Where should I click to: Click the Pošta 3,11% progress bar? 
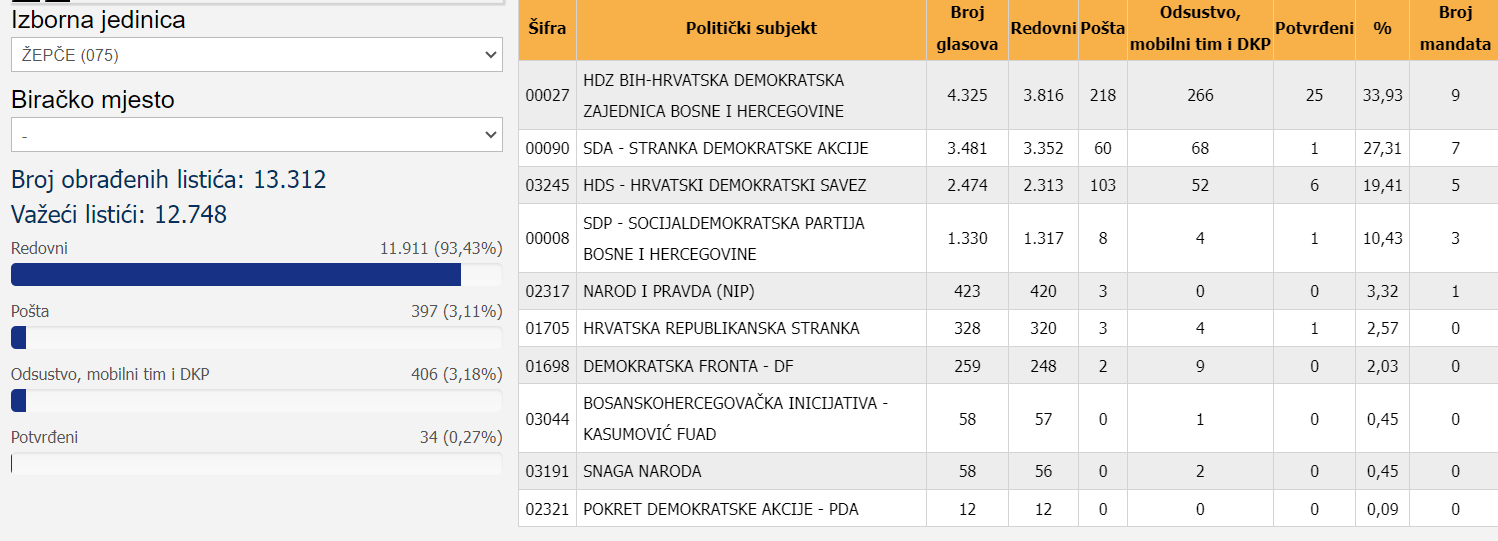tap(256, 338)
